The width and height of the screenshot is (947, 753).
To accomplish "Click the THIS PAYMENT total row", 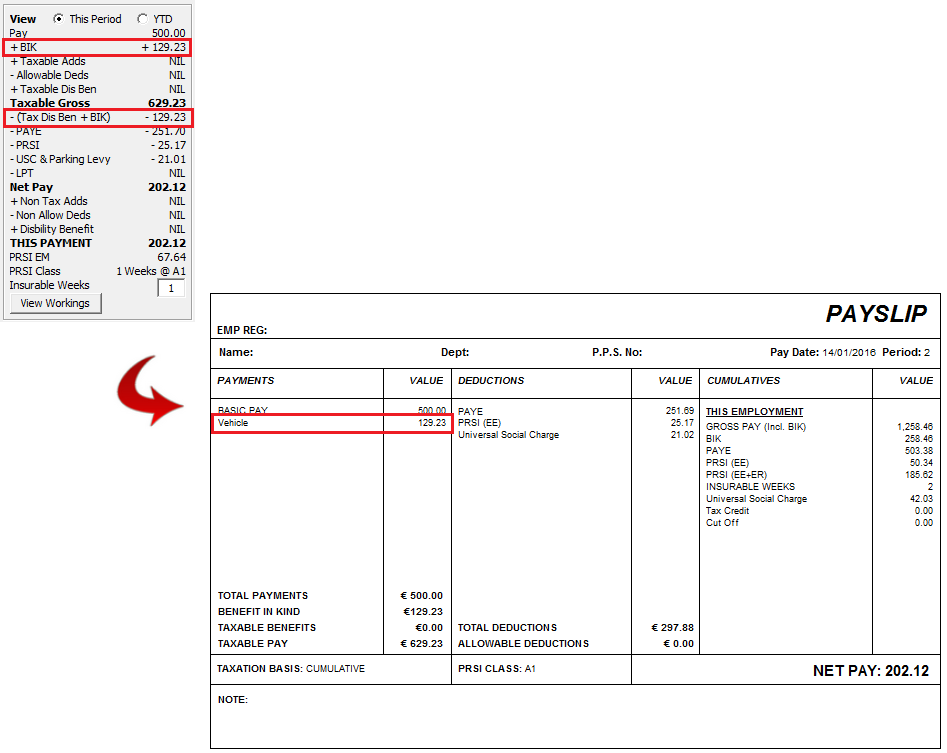I will click(x=97, y=243).
